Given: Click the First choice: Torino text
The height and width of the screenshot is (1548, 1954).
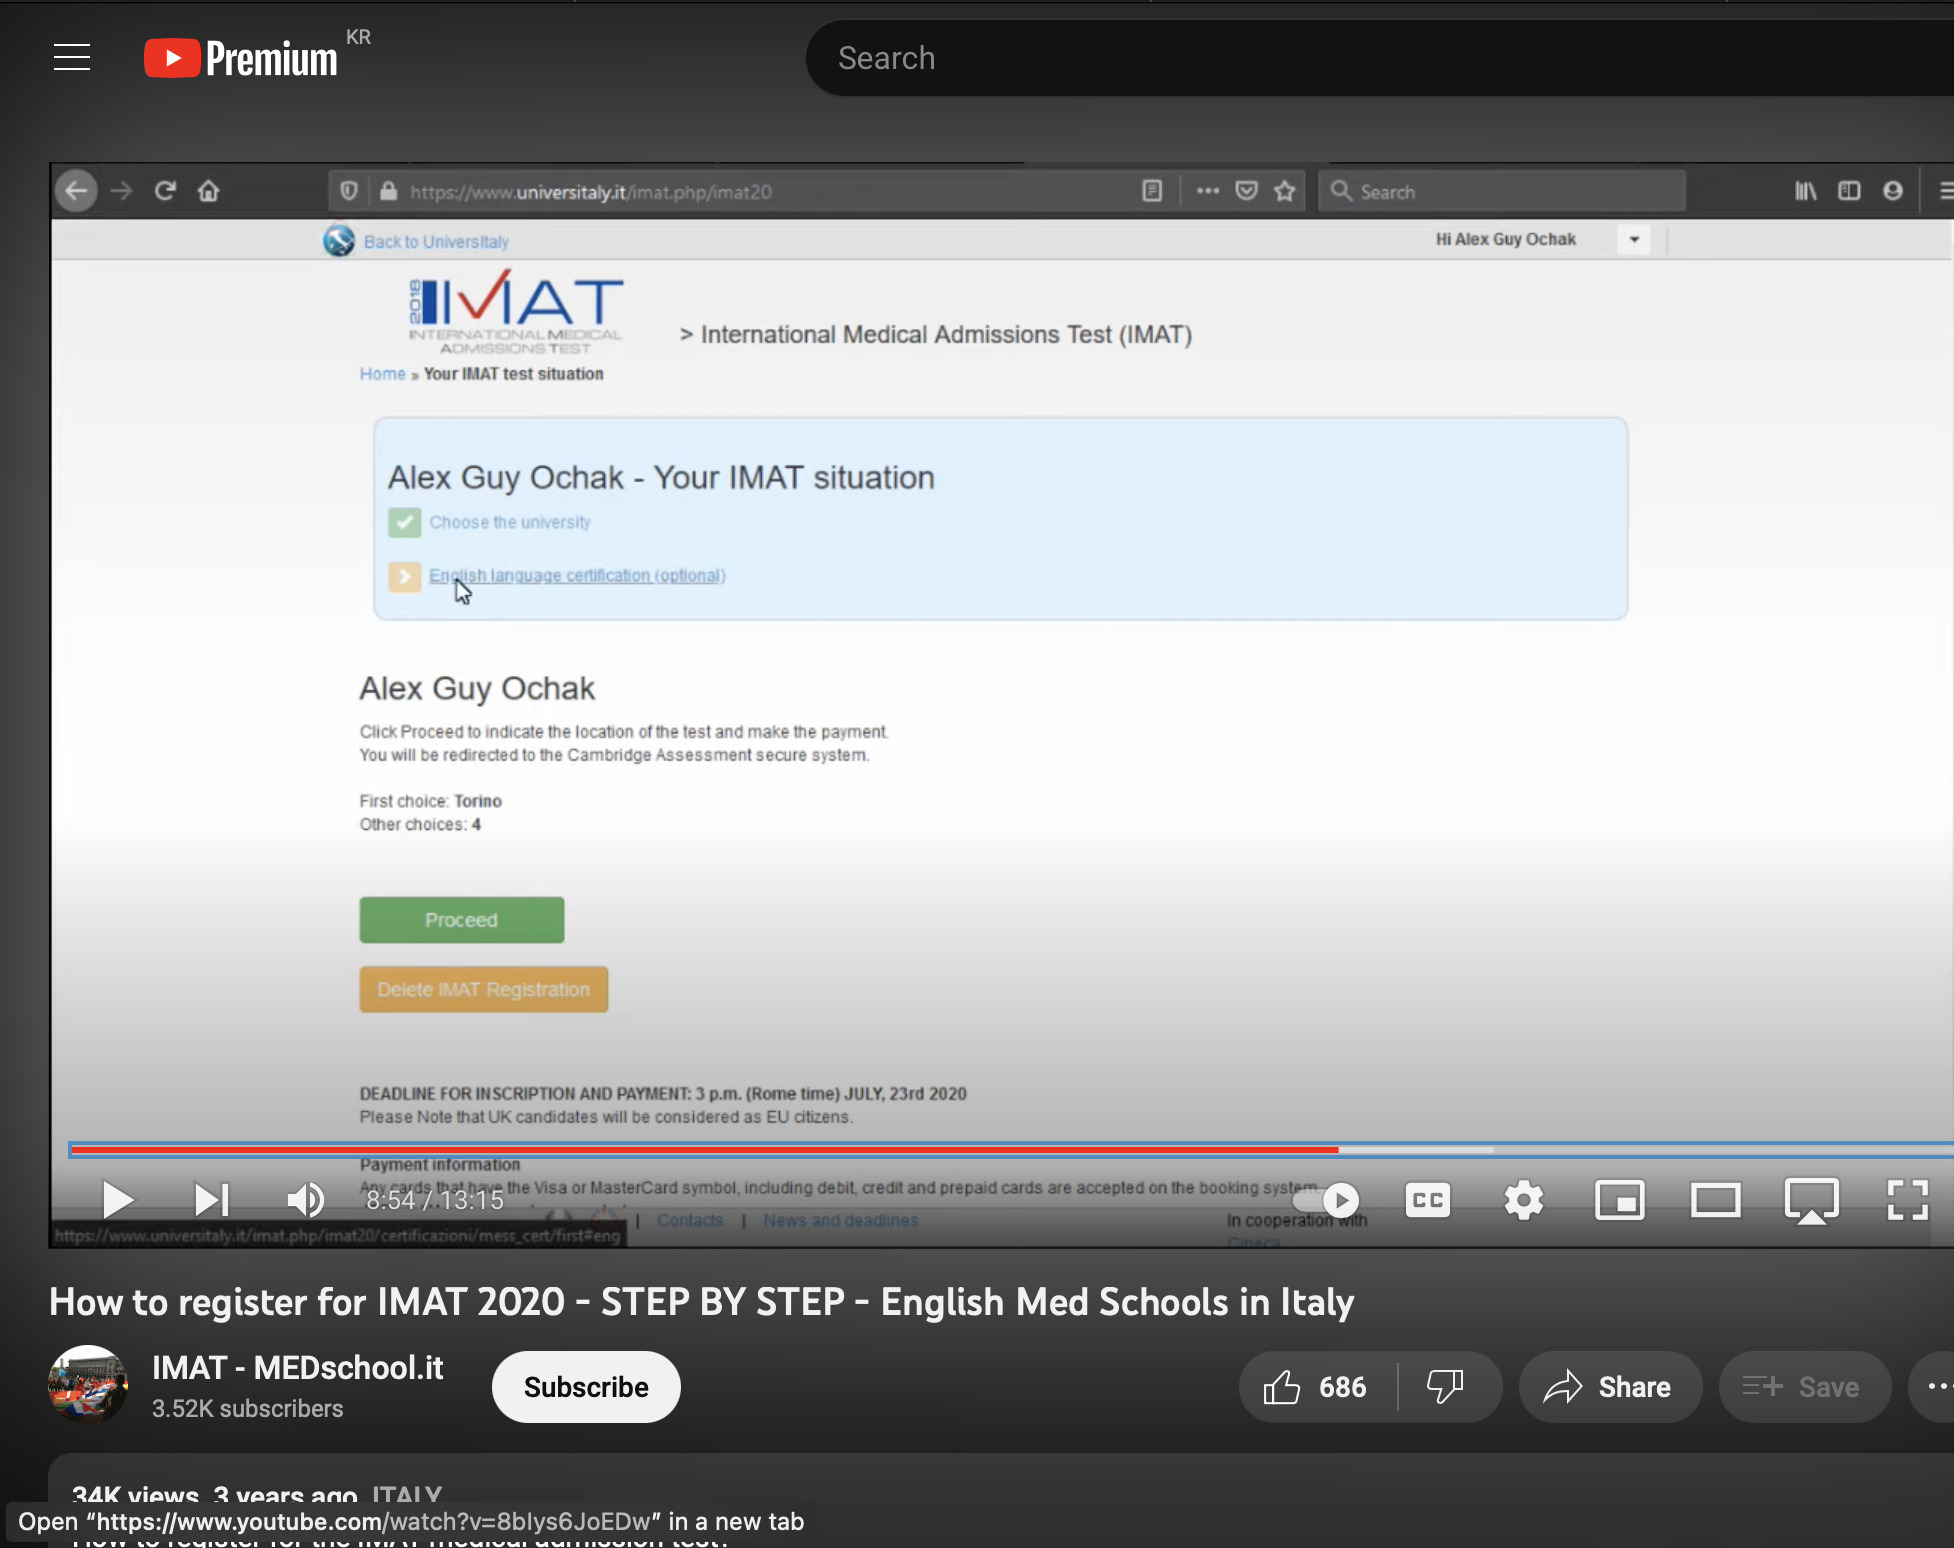Looking at the screenshot, I should (x=431, y=801).
